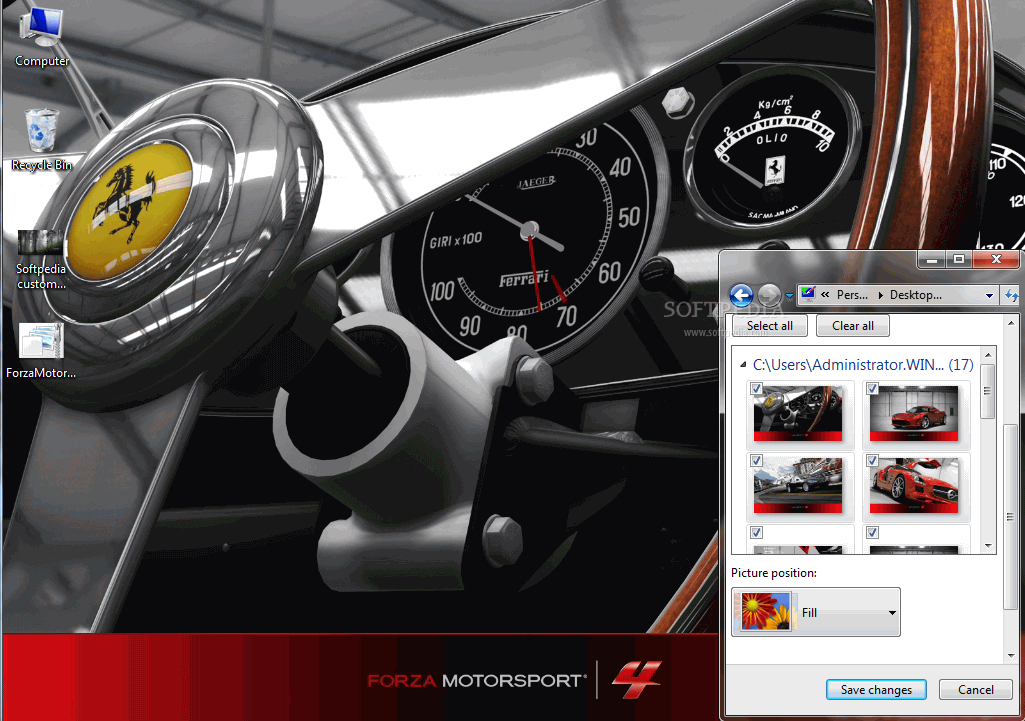
Task: Maximize the Desktop Background window
Action: click(x=959, y=260)
